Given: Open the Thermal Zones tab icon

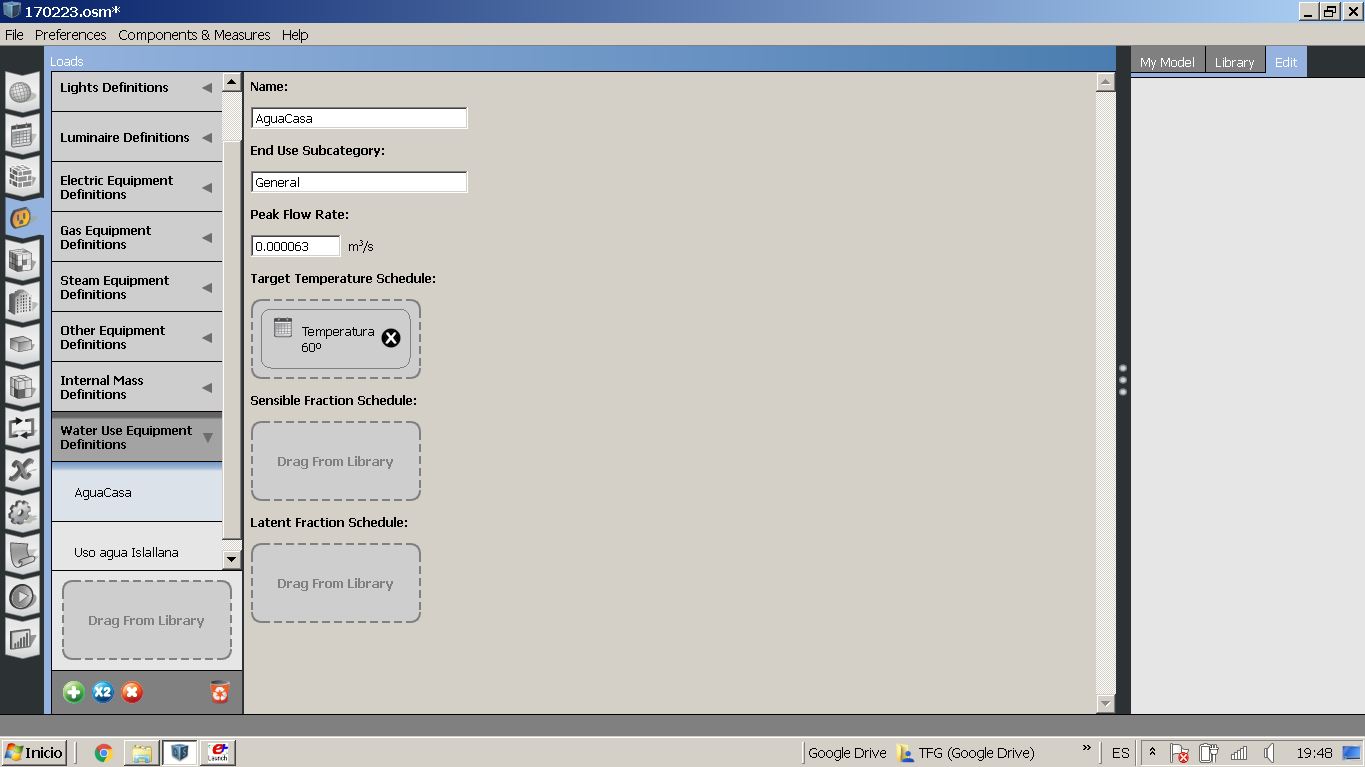Looking at the screenshot, I should [x=22, y=387].
